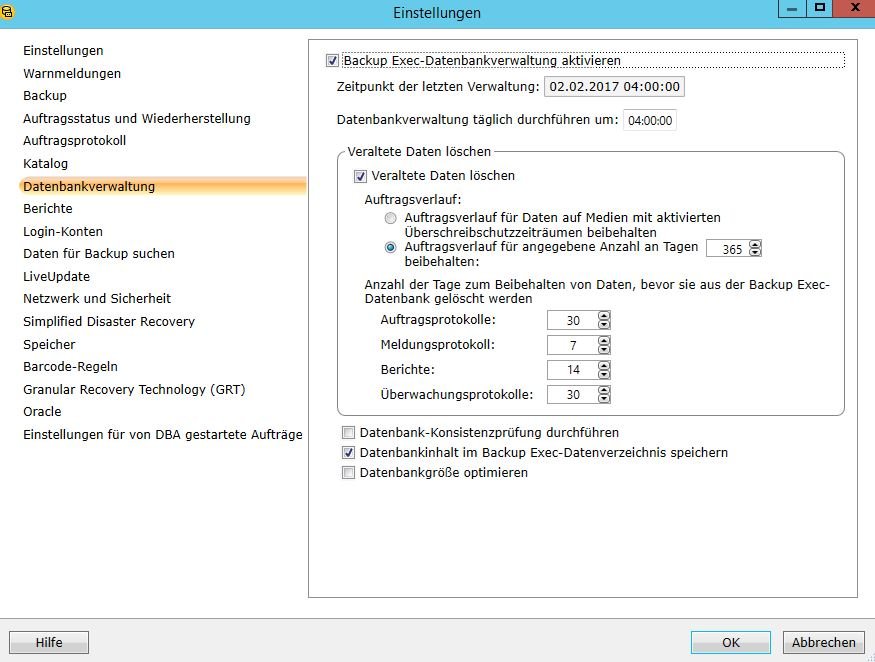The image size is (875, 662).
Task: Open the Oracle settings page
Action: point(42,412)
